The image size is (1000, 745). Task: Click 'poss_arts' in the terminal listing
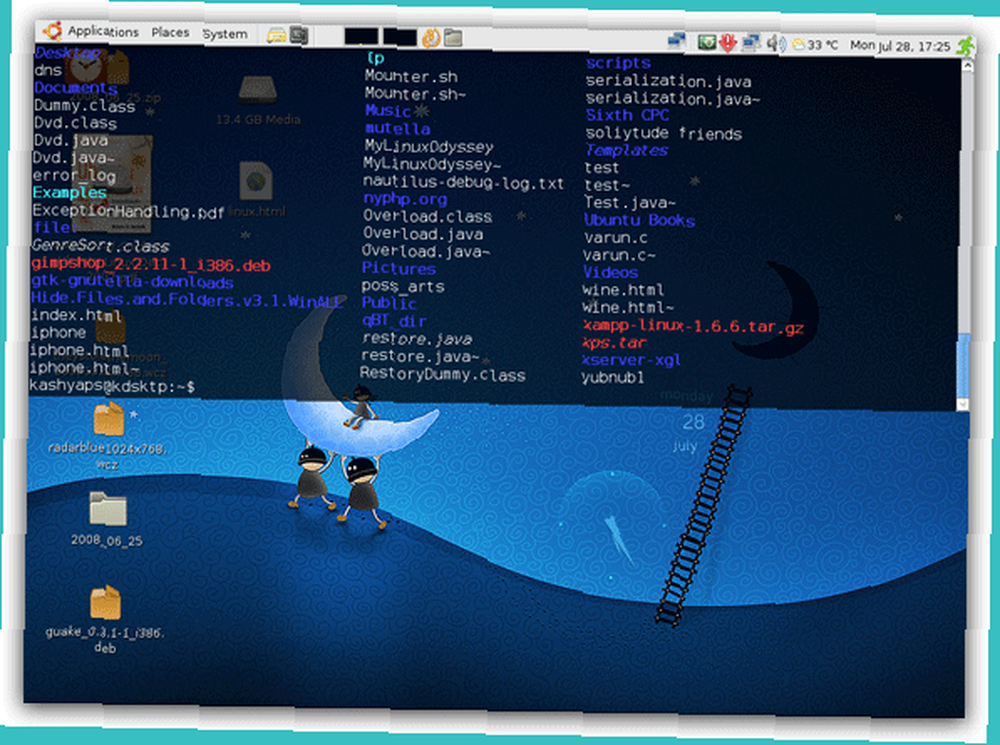403,286
